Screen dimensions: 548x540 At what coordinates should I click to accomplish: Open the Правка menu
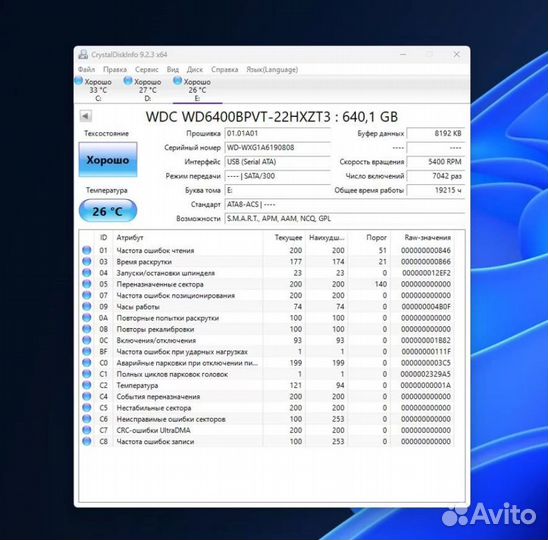(115, 70)
